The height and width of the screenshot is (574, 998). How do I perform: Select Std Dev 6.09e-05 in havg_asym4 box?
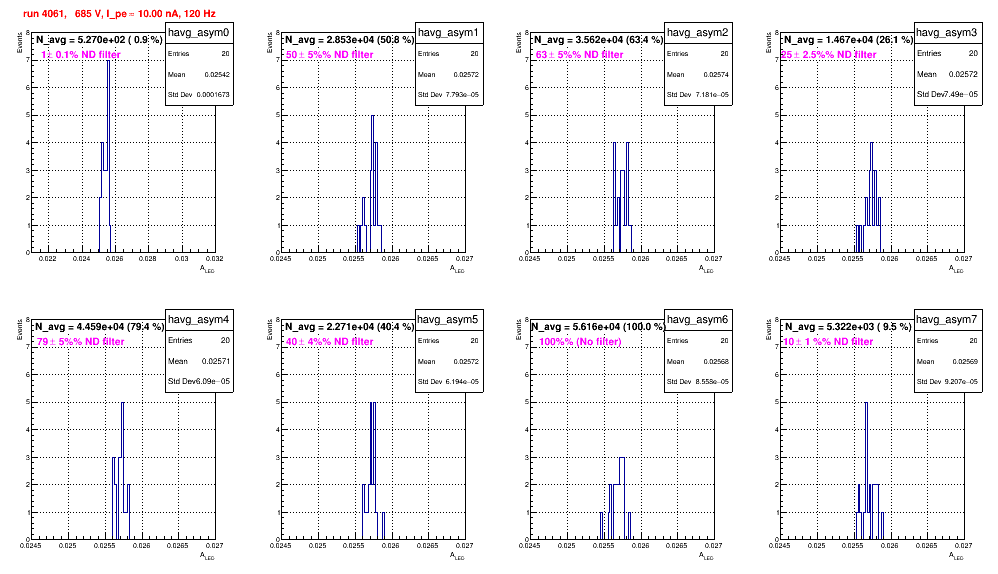pyautogui.click(x=199, y=381)
